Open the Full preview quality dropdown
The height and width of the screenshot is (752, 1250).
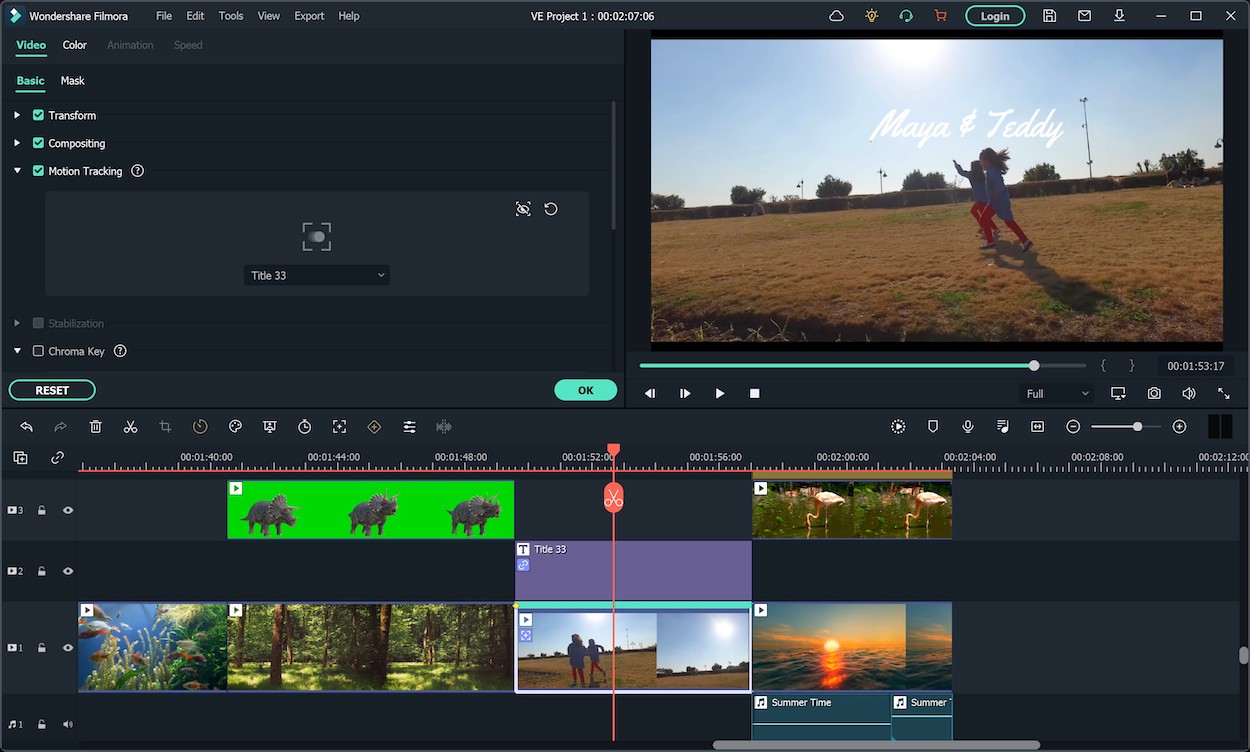click(1056, 394)
